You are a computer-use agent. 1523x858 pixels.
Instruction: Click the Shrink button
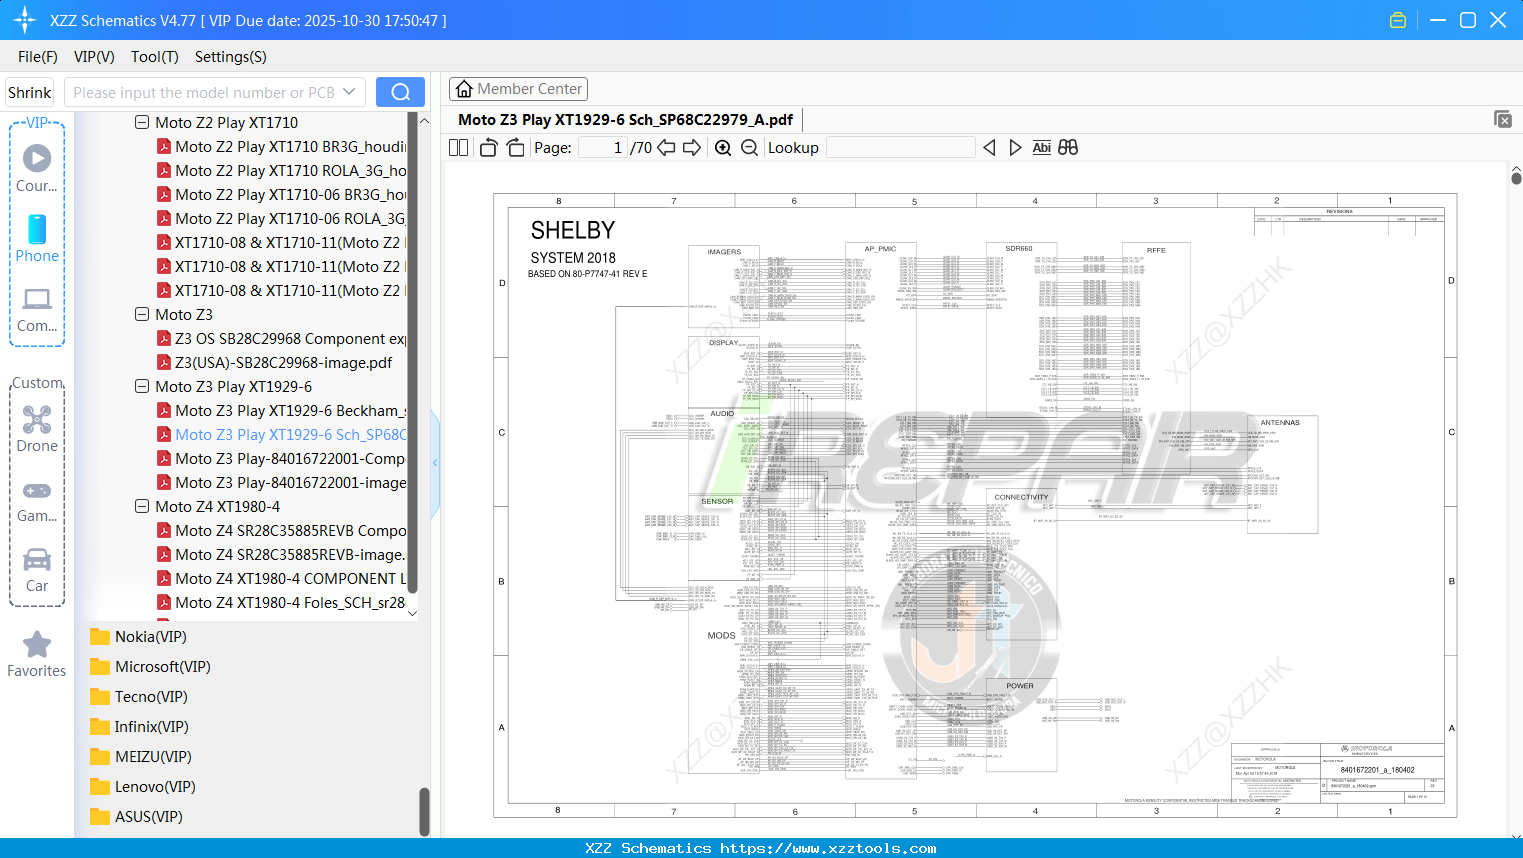[x=30, y=92]
